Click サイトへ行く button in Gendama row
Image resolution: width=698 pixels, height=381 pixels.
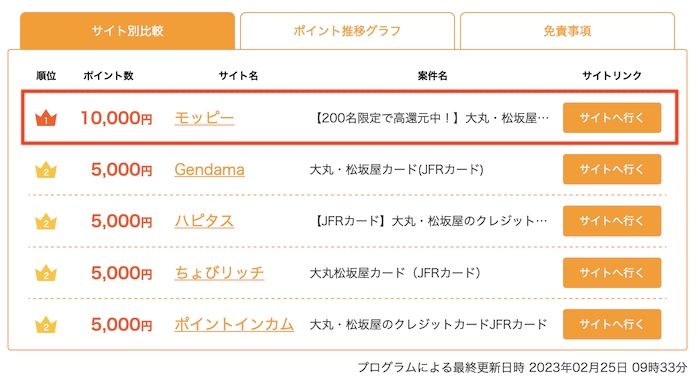pos(612,170)
